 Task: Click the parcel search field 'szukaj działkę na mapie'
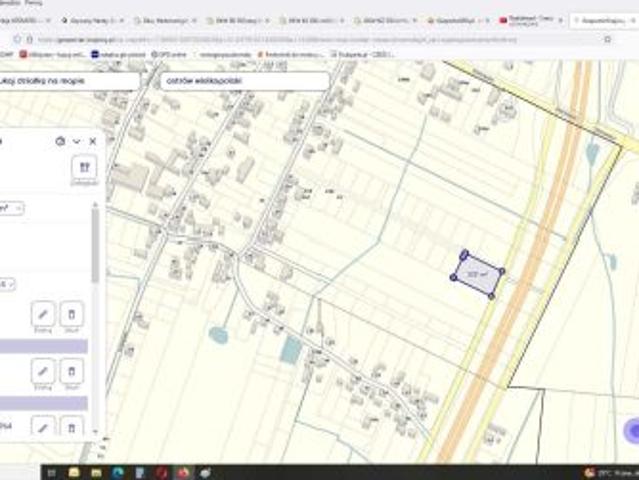[69, 81]
